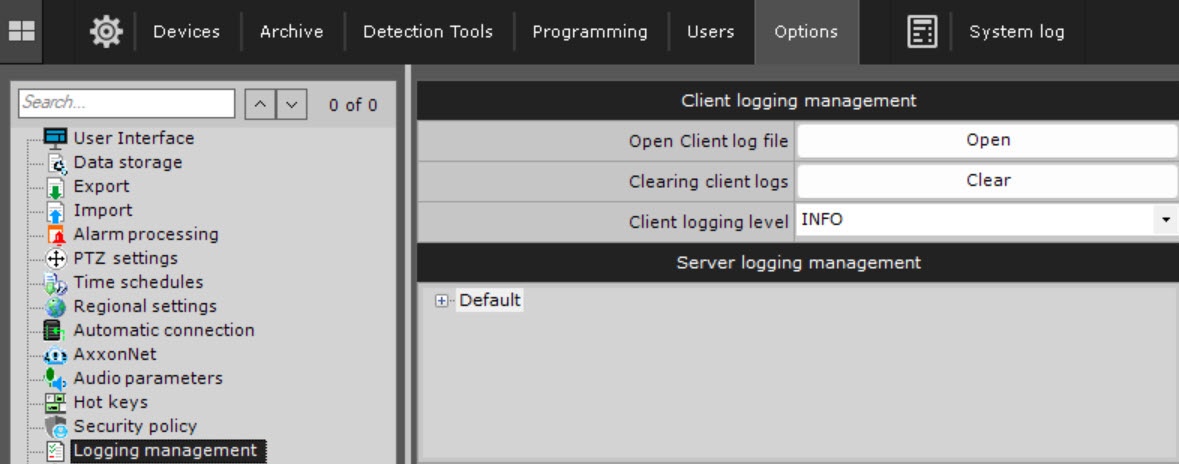
Task: Click the Logging management checklist icon
Action: (56, 451)
